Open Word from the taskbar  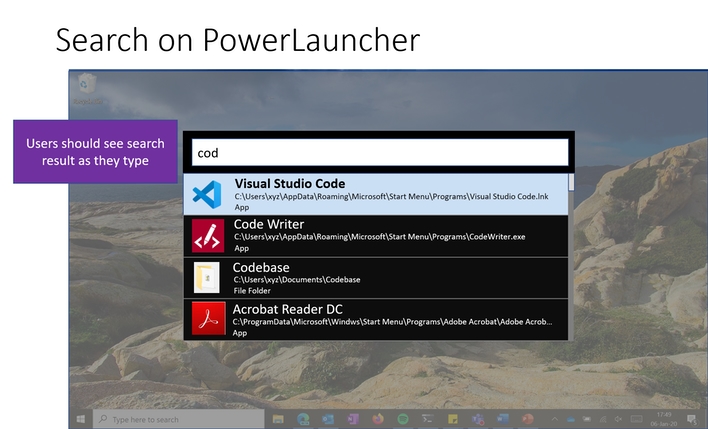[503, 419]
